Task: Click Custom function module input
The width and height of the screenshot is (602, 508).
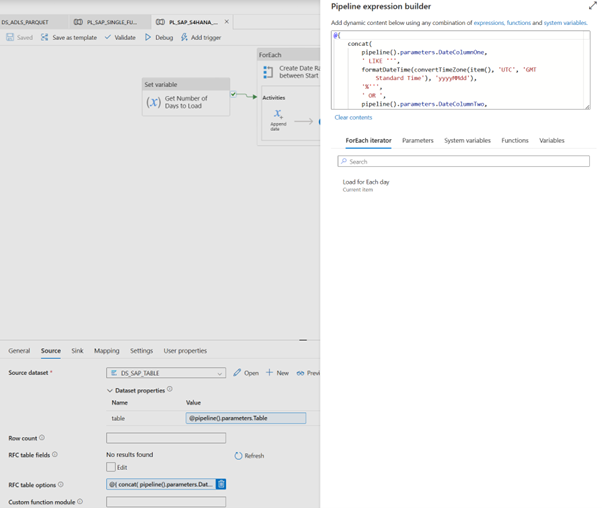Action: click(x=166, y=501)
